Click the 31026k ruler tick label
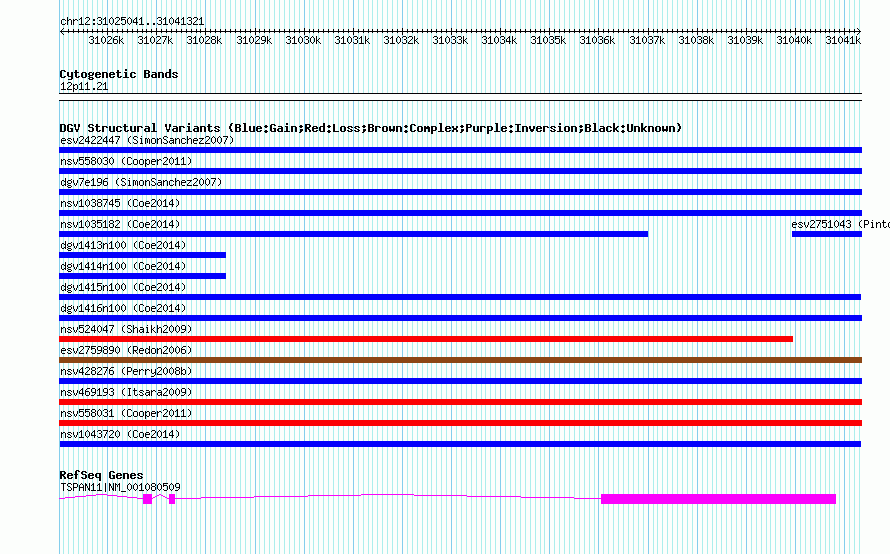 coord(106,40)
